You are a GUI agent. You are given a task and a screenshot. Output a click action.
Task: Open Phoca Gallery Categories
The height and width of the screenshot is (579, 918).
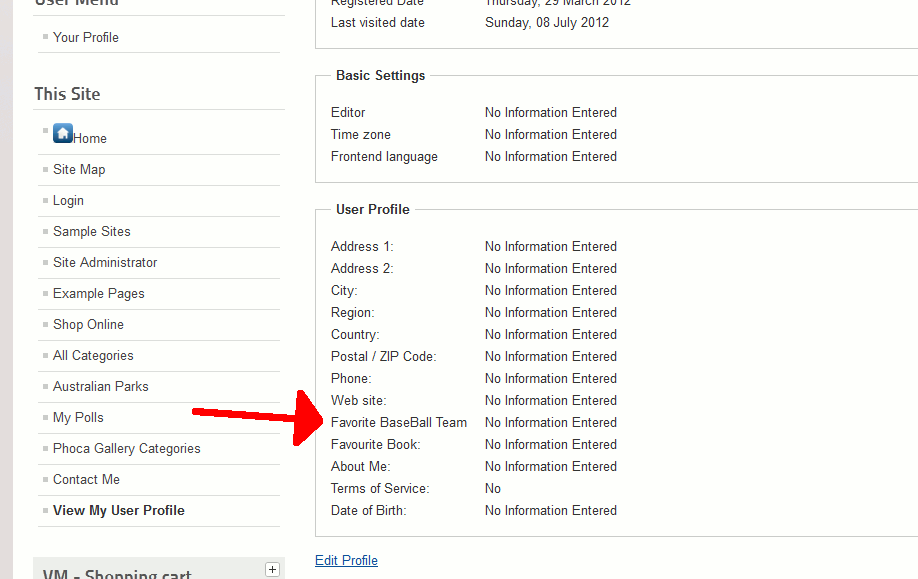pos(126,449)
